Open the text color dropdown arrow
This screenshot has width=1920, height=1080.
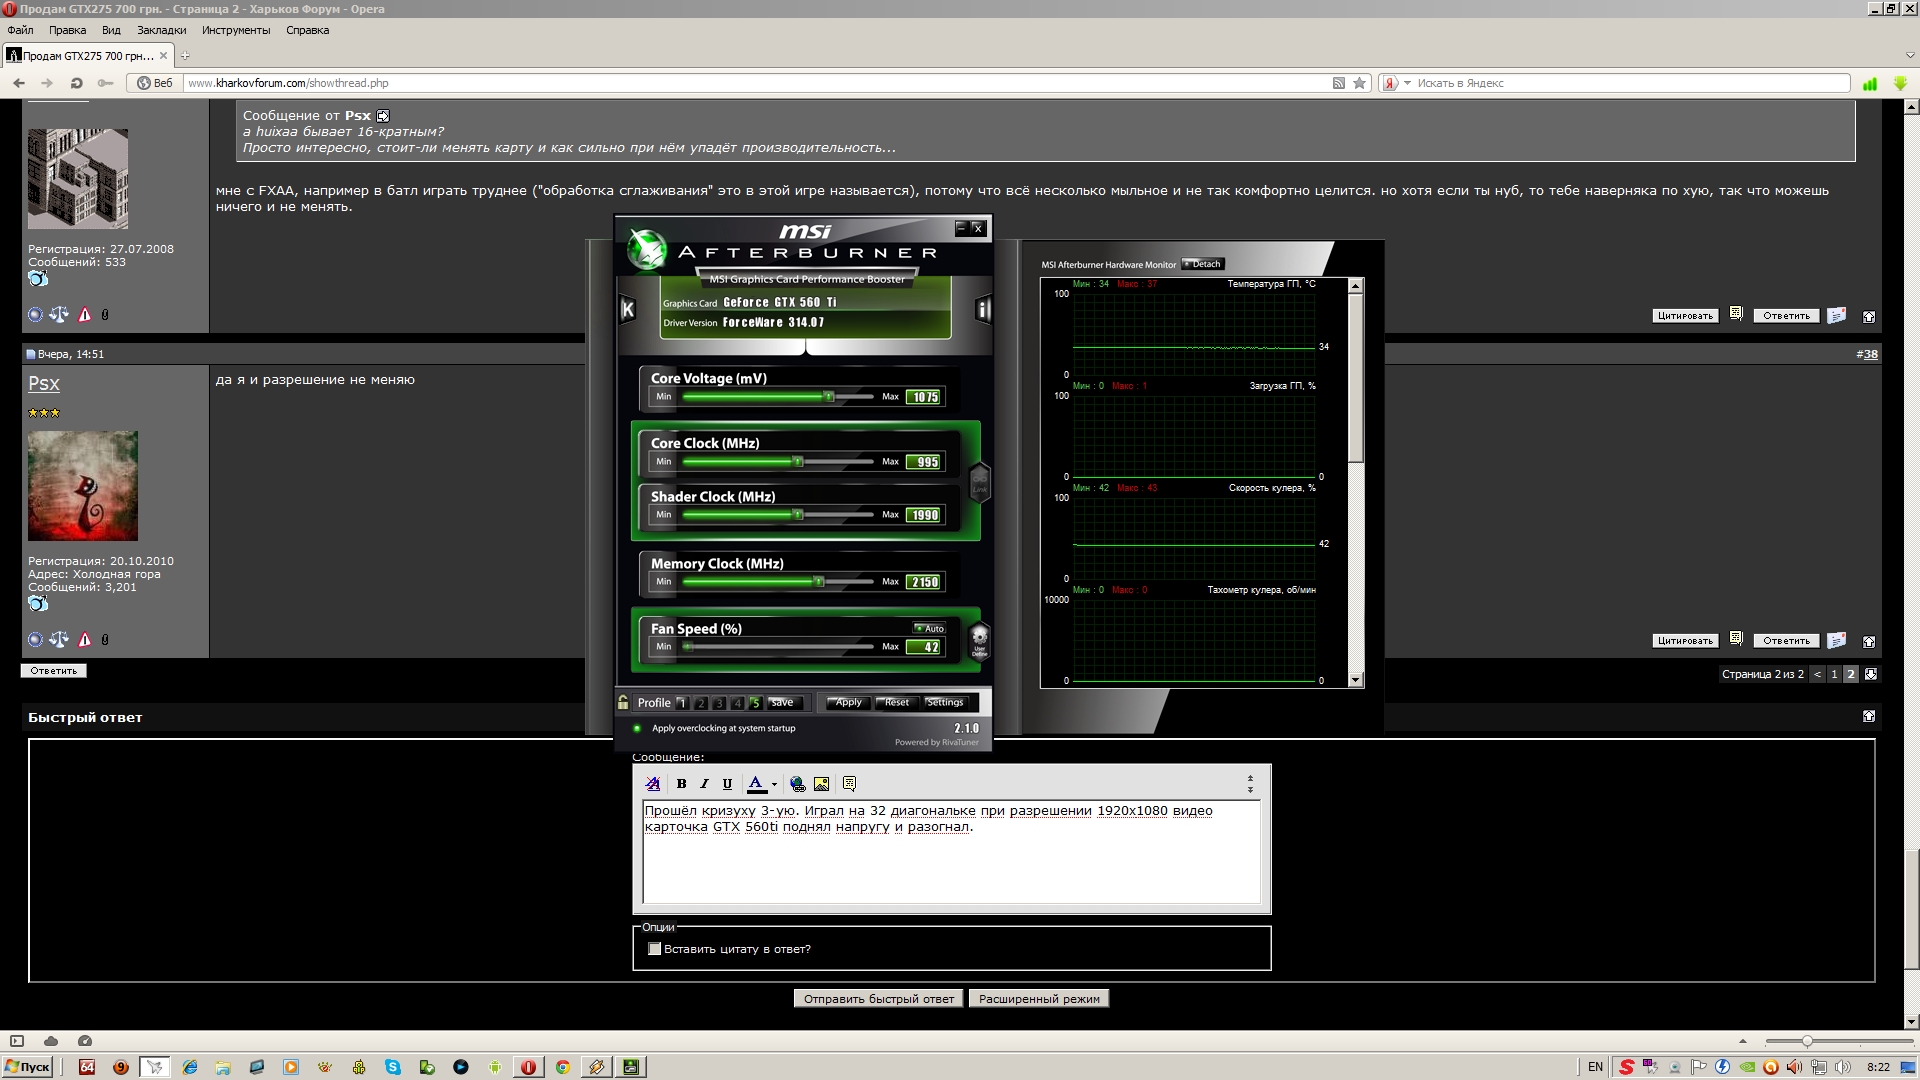(774, 785)
